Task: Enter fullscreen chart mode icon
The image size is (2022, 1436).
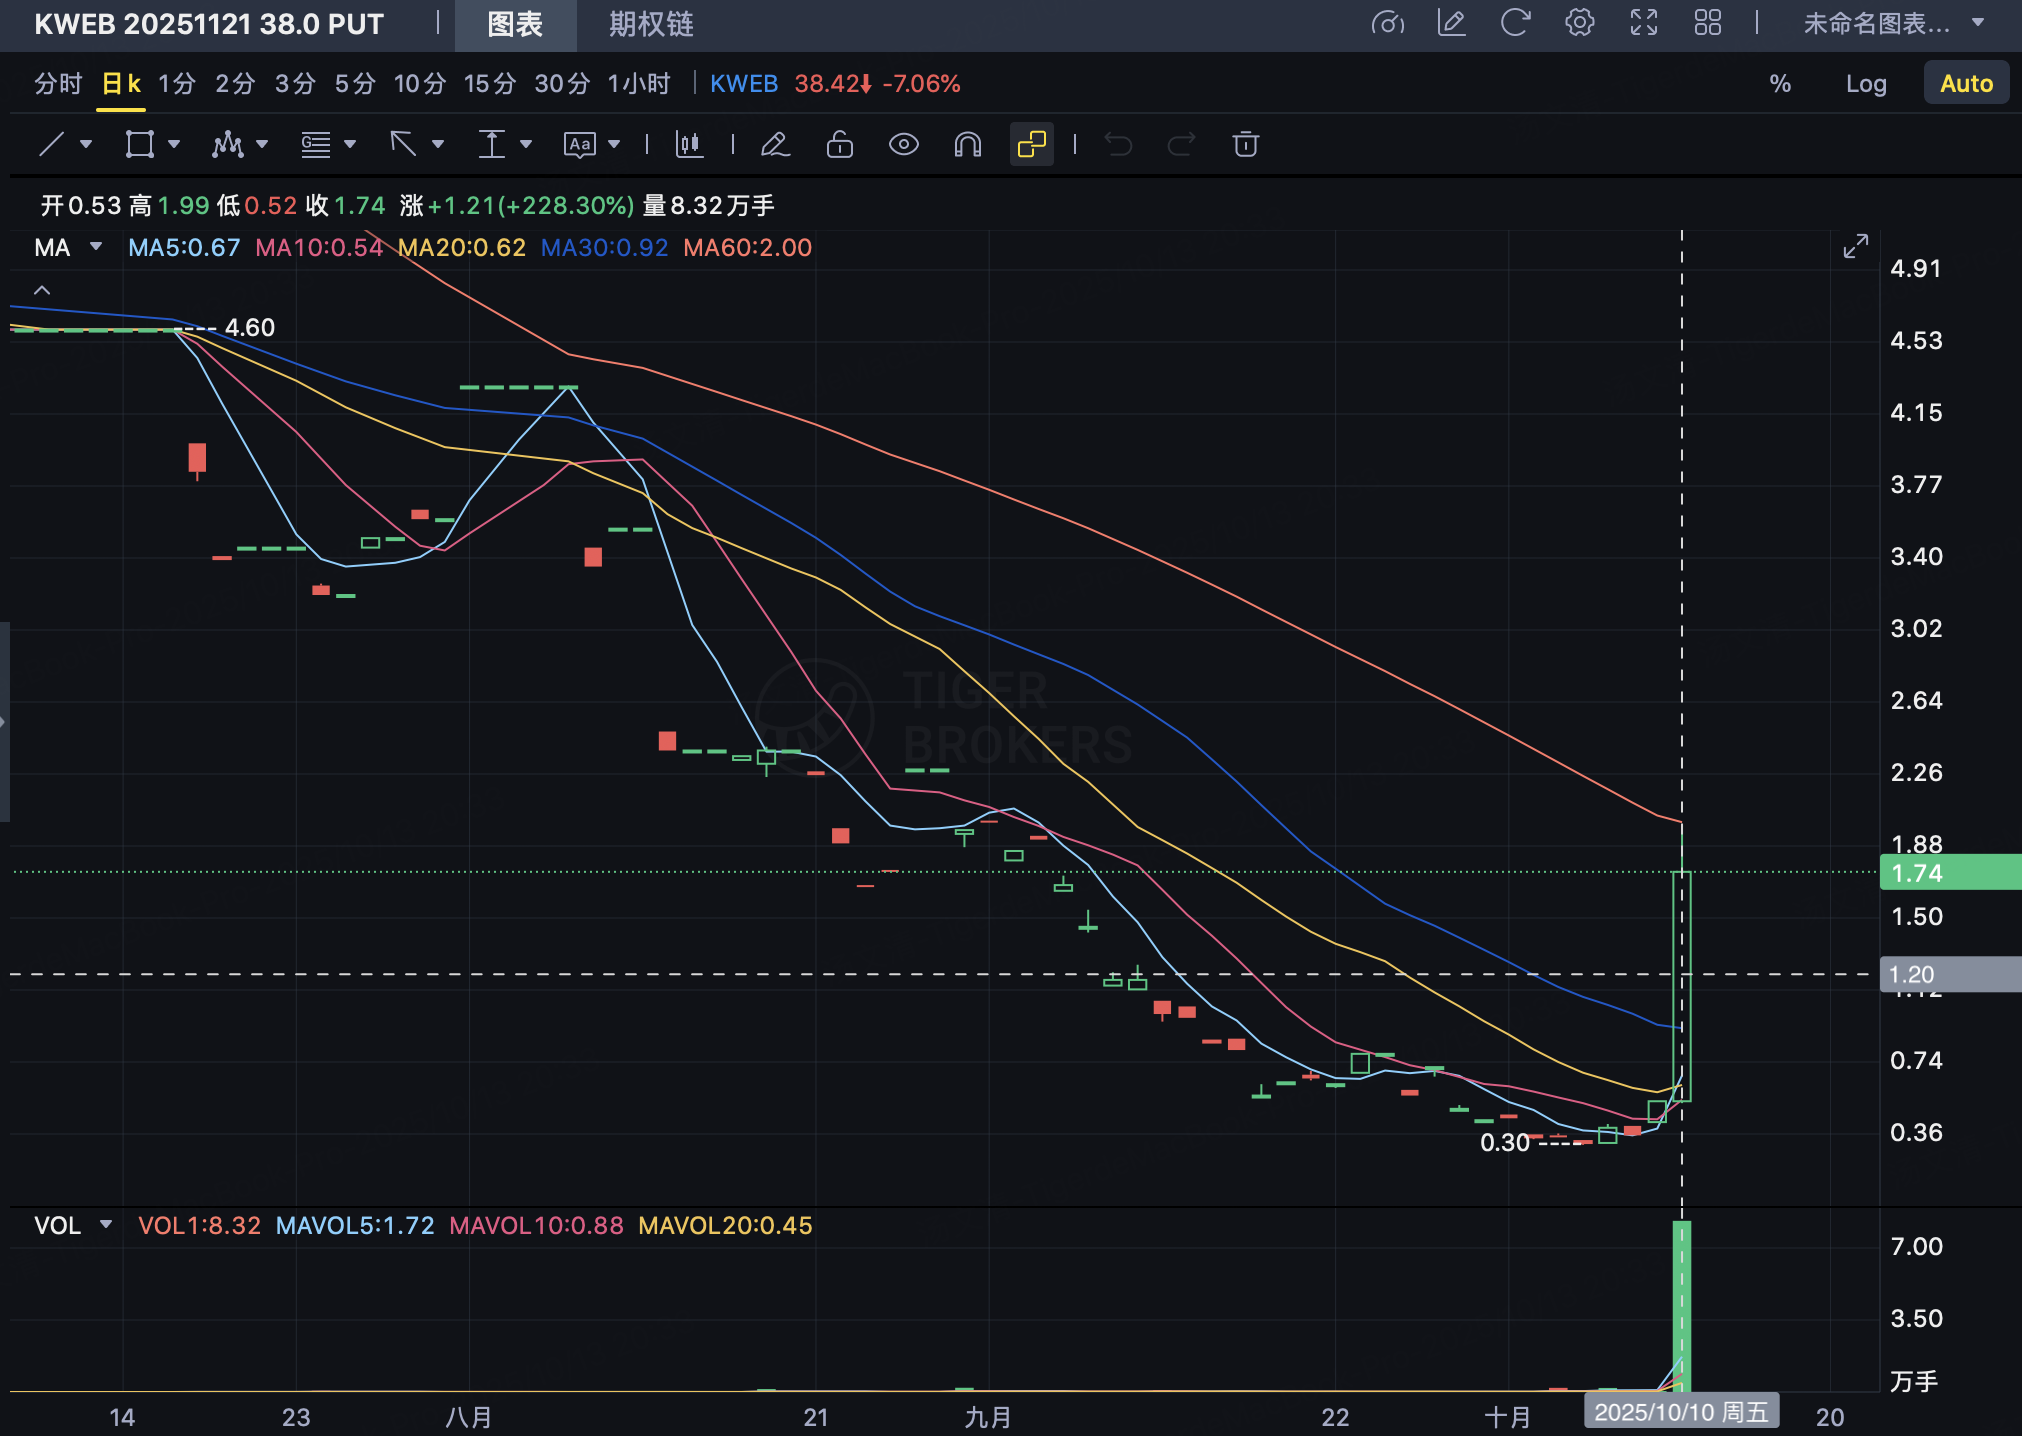Action: point(1643,23)
